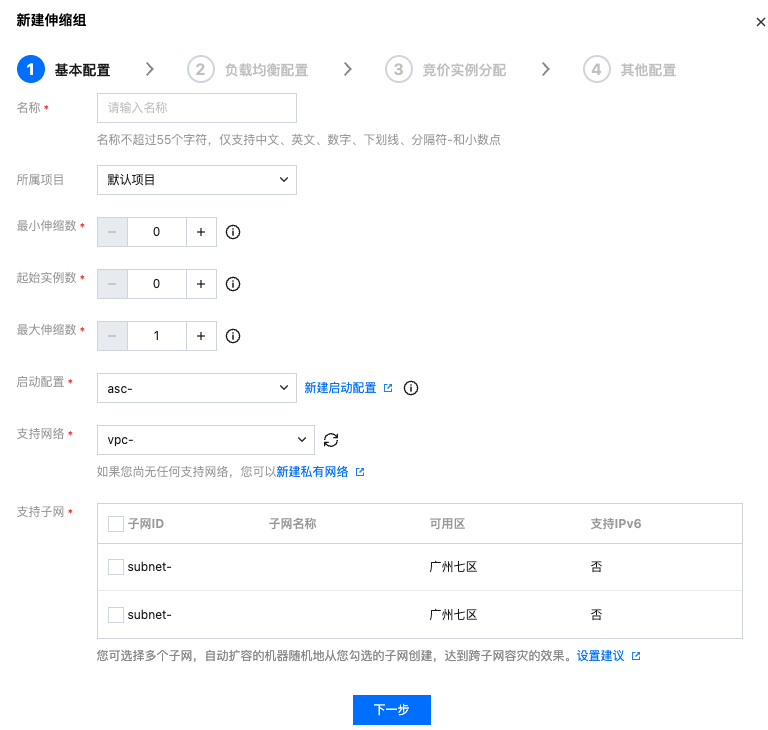Increase 起始实例数 with plus button
The width and height of the screenshot is (768, 730).
[x=201, y=284]
